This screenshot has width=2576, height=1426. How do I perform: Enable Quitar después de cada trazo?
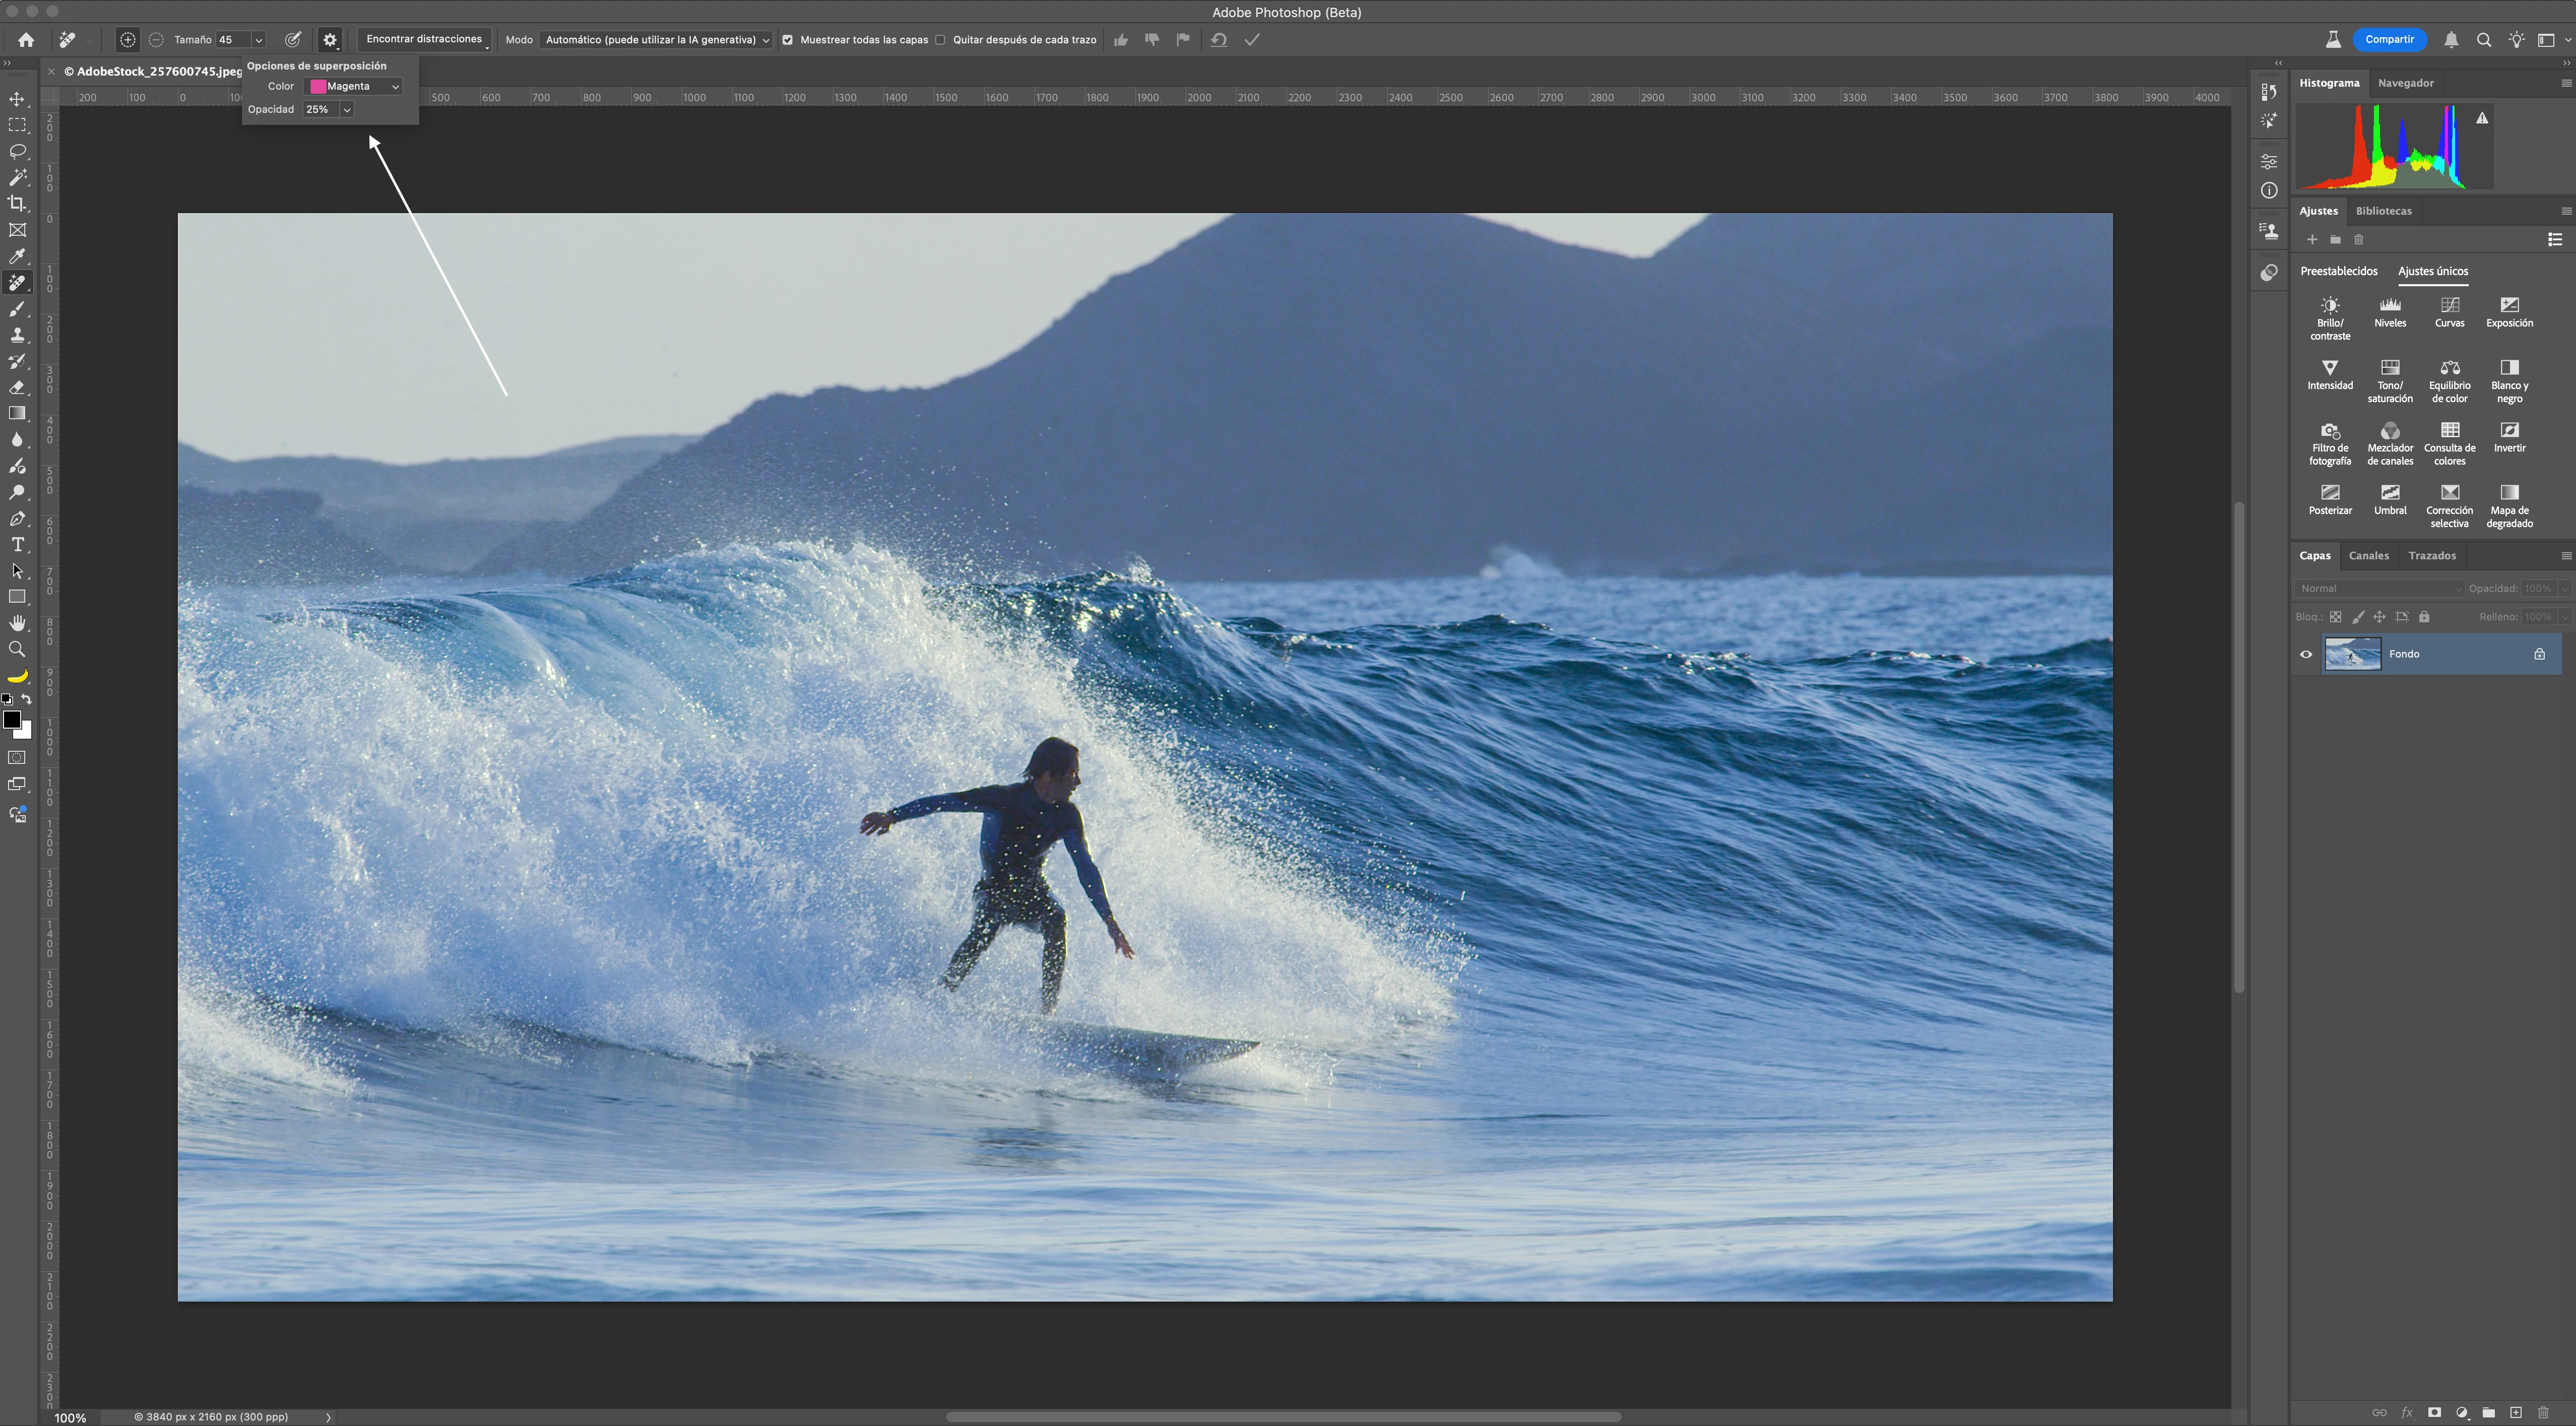940,40
